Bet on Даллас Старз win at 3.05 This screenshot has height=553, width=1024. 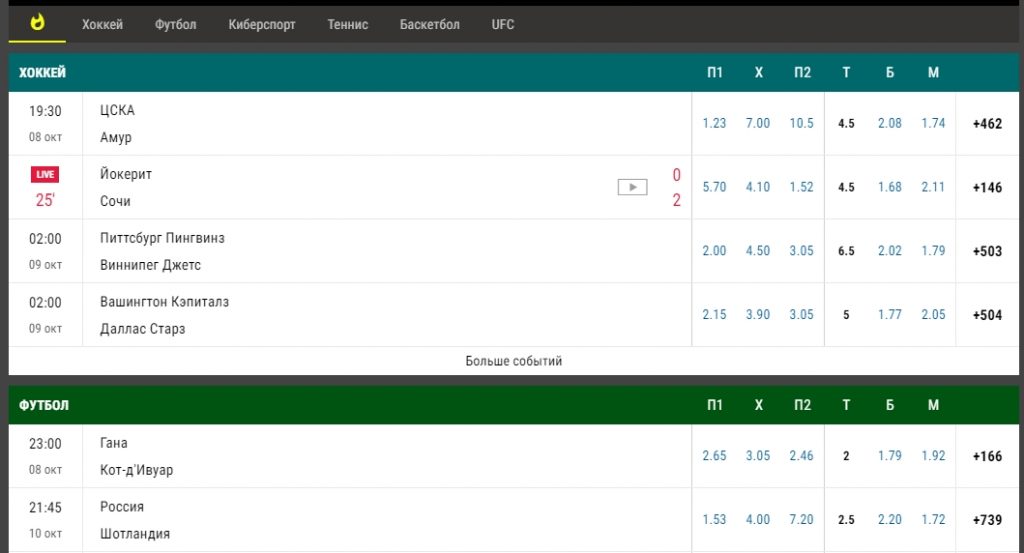(x=801, y=315)
